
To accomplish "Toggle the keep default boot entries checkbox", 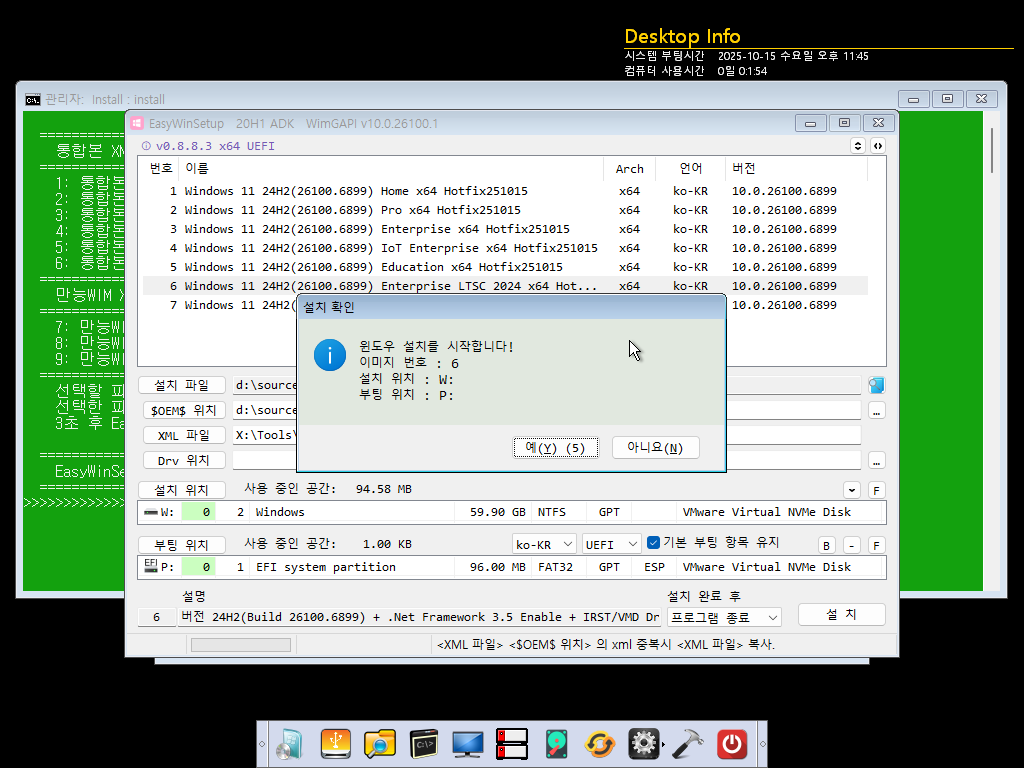I will coord(653,543).
